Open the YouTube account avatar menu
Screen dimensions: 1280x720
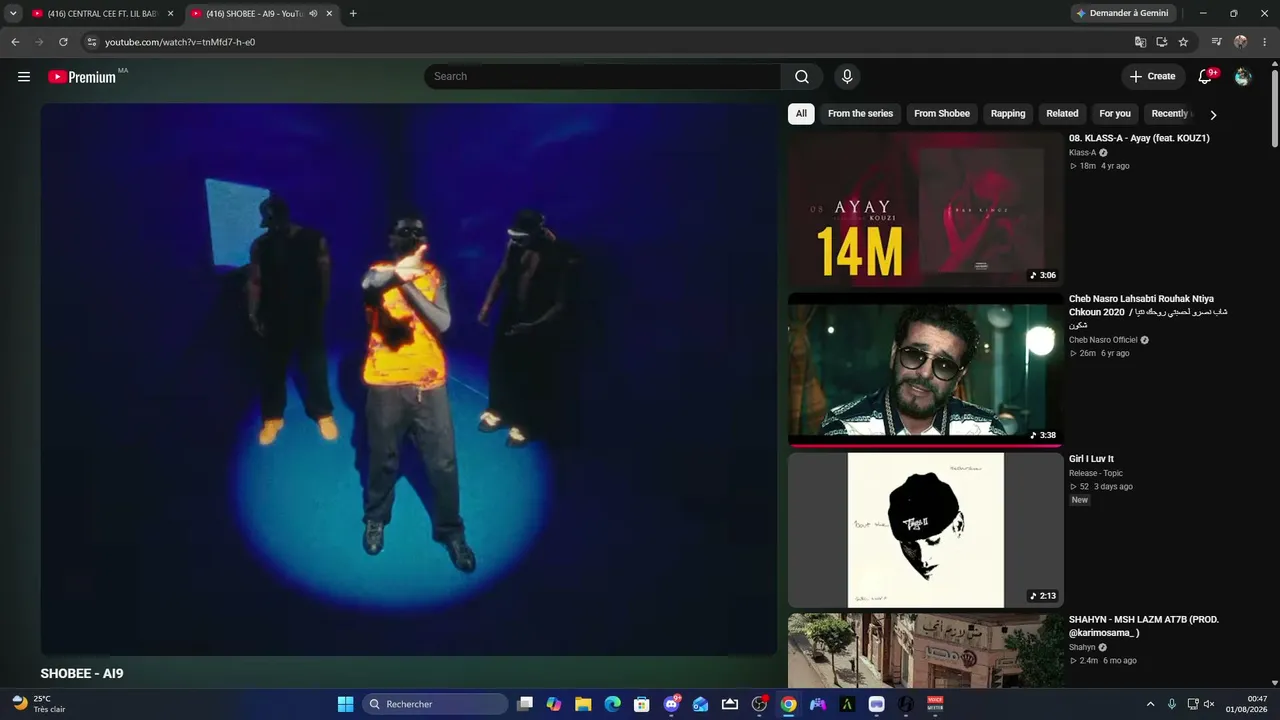pyautogui.click(x=1243, y=77)
